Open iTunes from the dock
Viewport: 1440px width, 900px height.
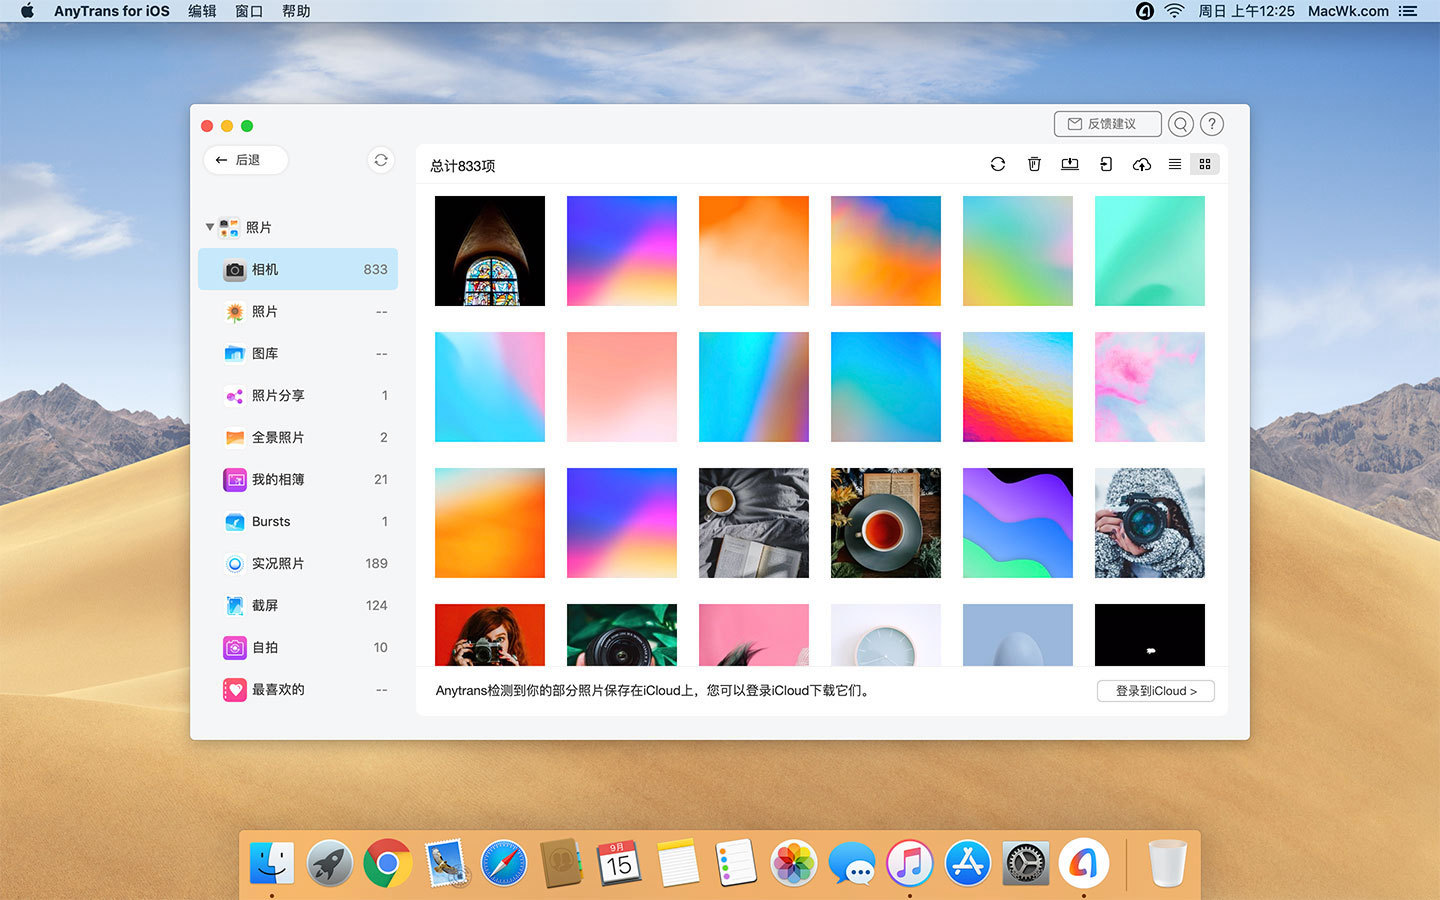point(909,863)
